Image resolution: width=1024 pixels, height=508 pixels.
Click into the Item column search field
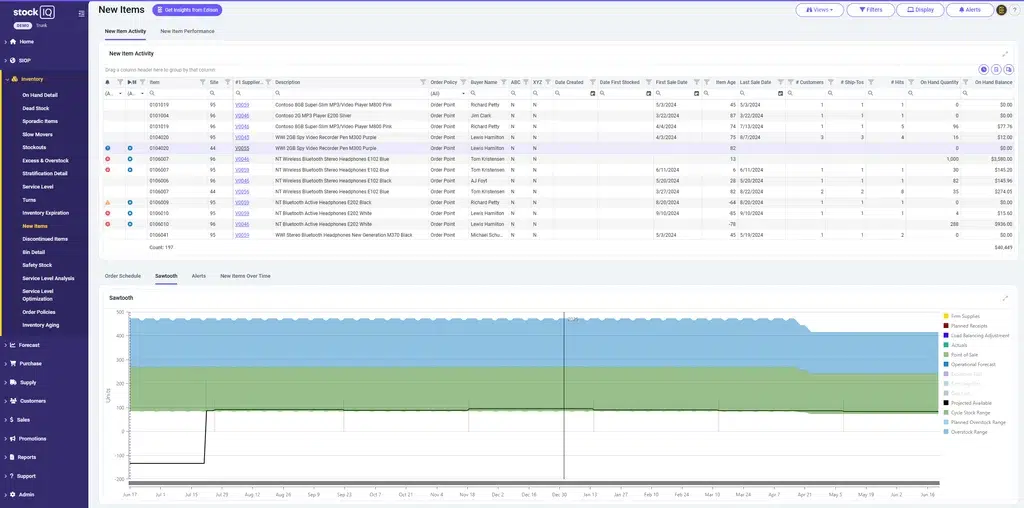(176, 93)
